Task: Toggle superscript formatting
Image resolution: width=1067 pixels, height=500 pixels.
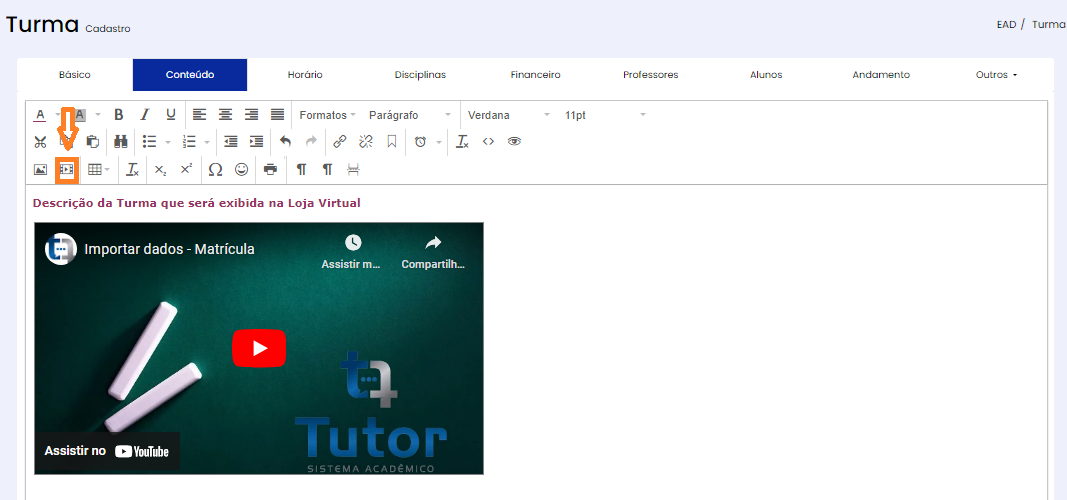Action: click(186, 169)
